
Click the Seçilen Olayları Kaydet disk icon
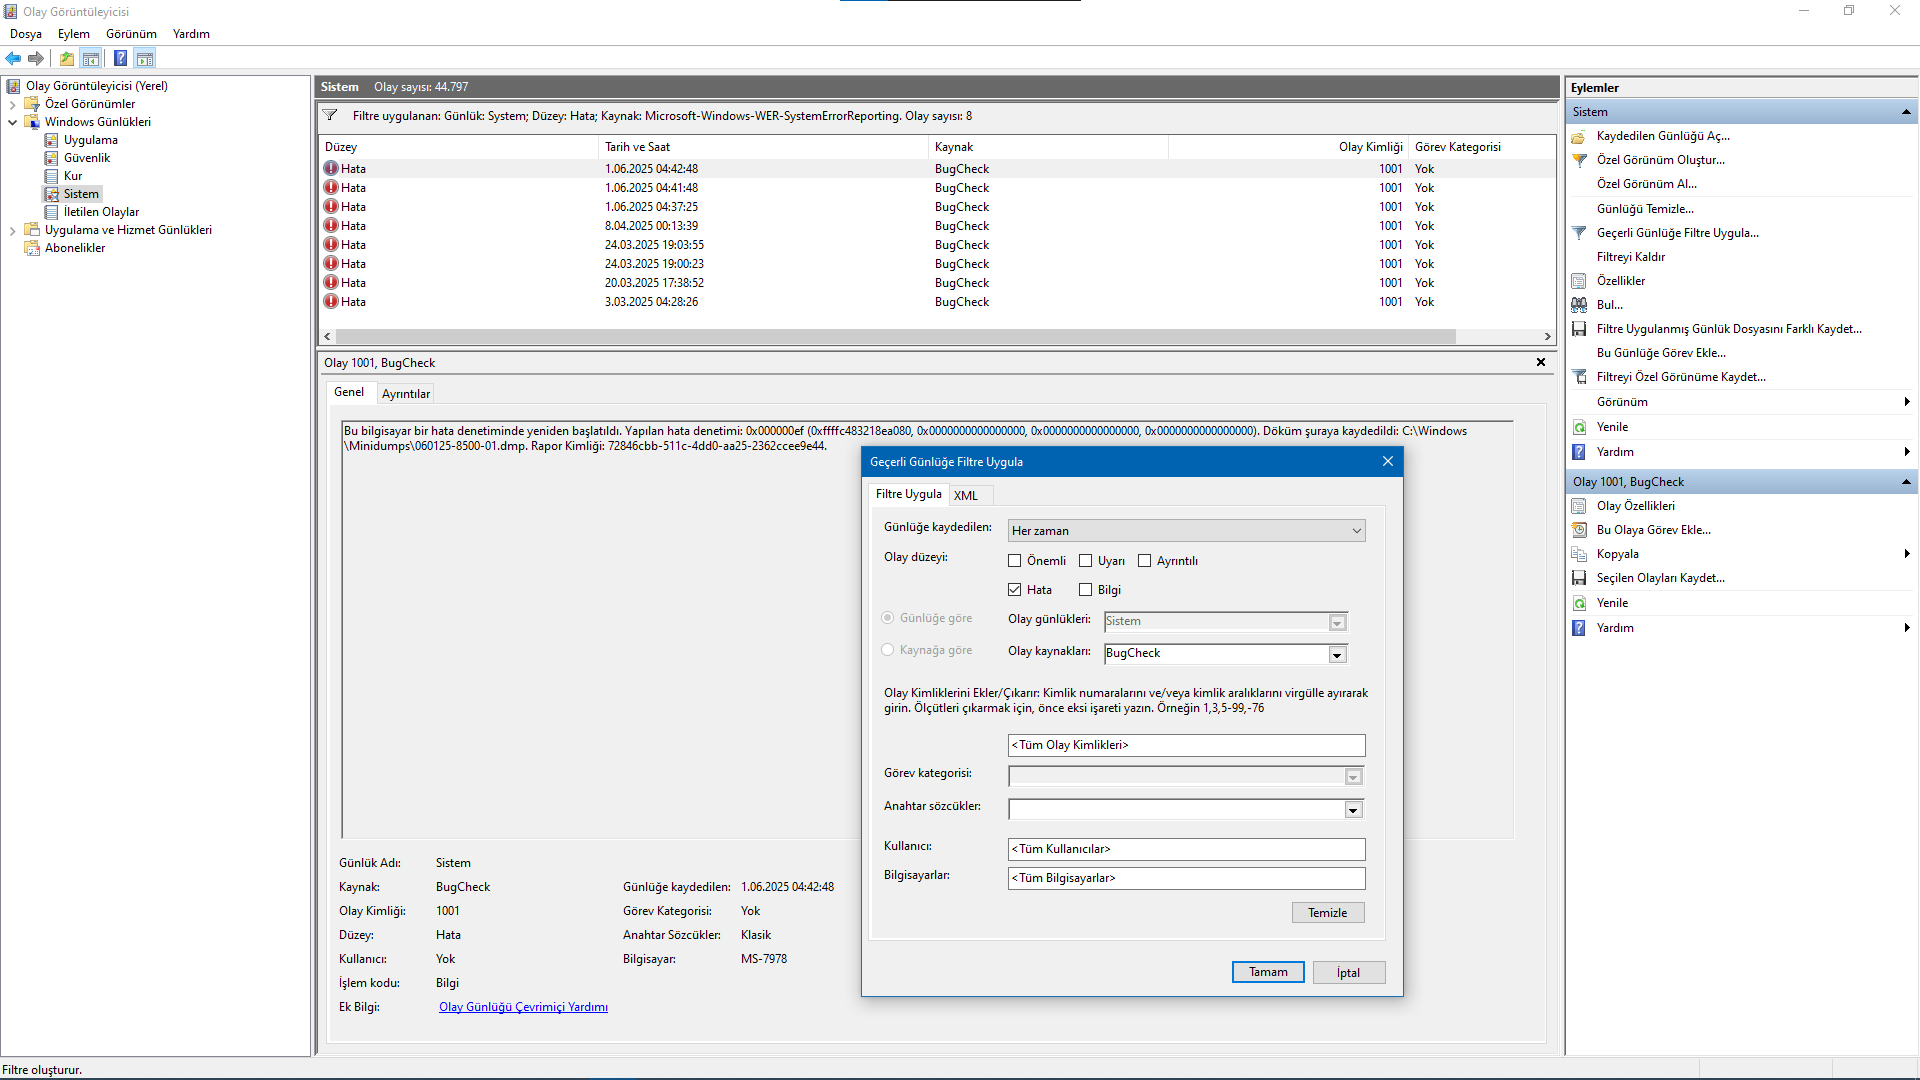1580,578
